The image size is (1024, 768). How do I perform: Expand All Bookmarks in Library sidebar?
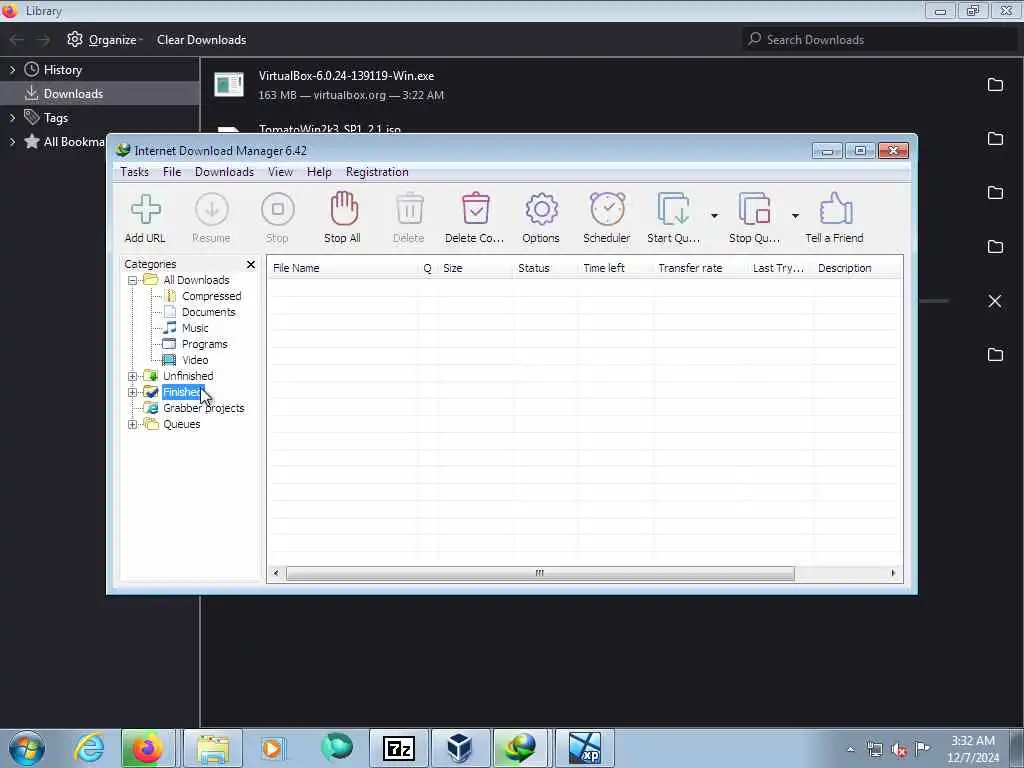pyautogui.click(x=12, y=142)
